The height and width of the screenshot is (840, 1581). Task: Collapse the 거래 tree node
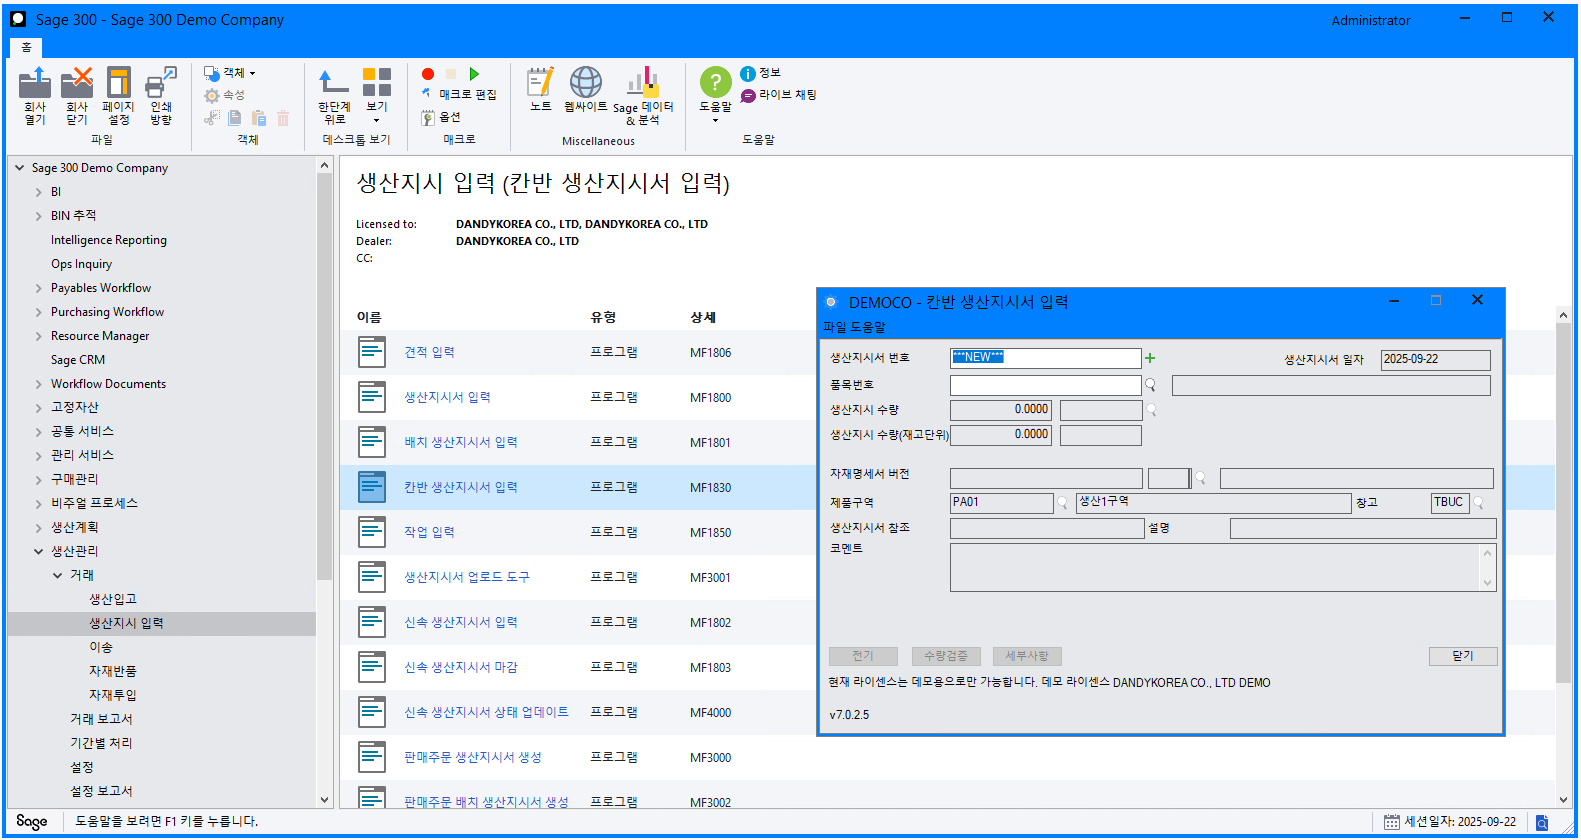(x=58, y=575)
